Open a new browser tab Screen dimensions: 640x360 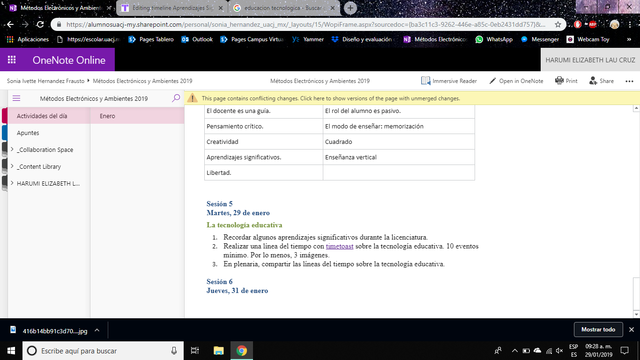350,8
